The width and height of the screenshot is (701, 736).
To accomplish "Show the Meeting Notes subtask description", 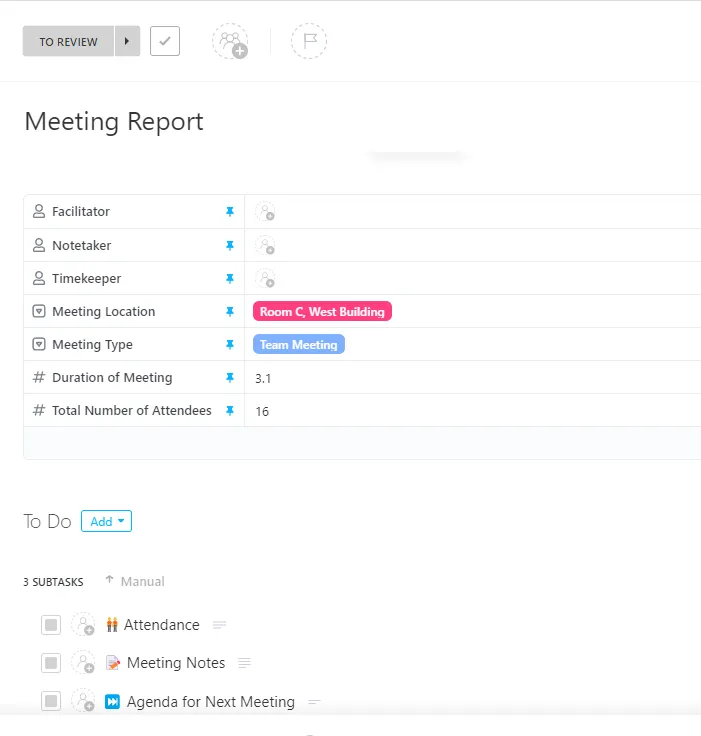I will click(244, 663).
